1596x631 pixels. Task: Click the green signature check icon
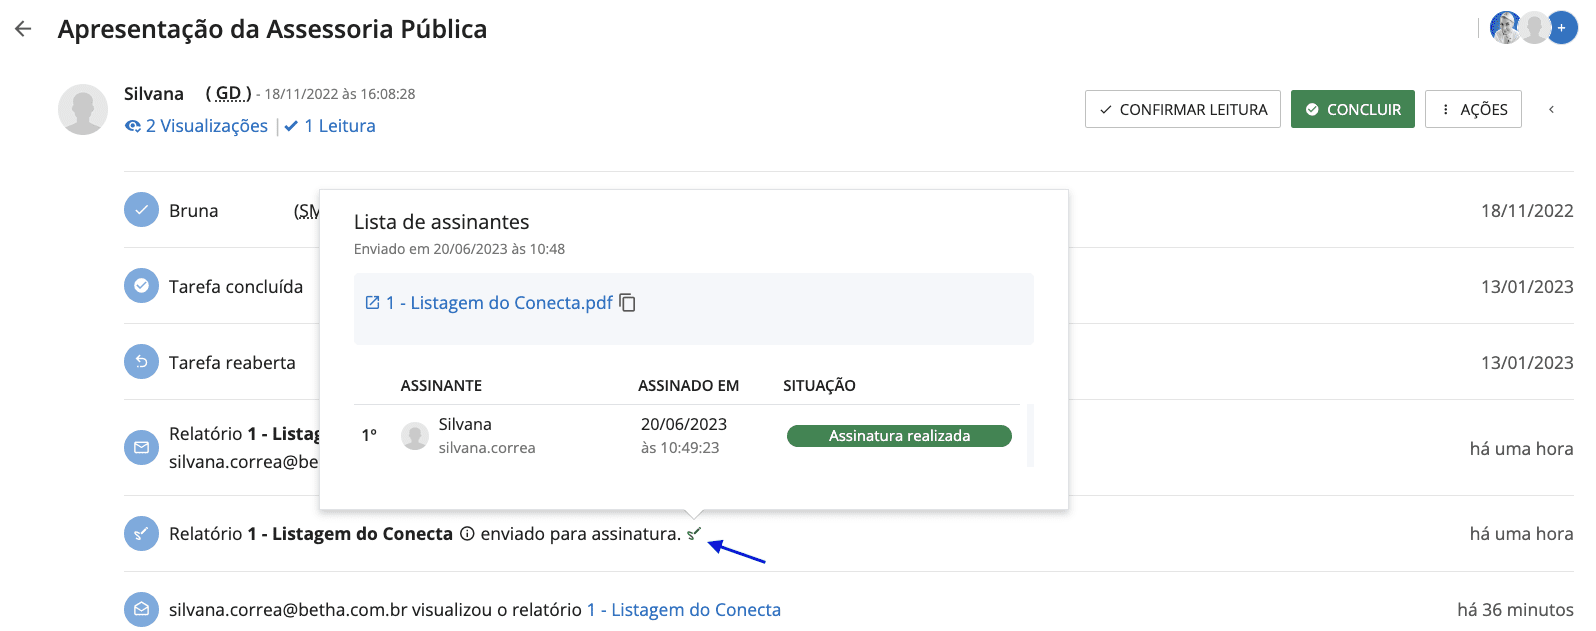(694, 534)
